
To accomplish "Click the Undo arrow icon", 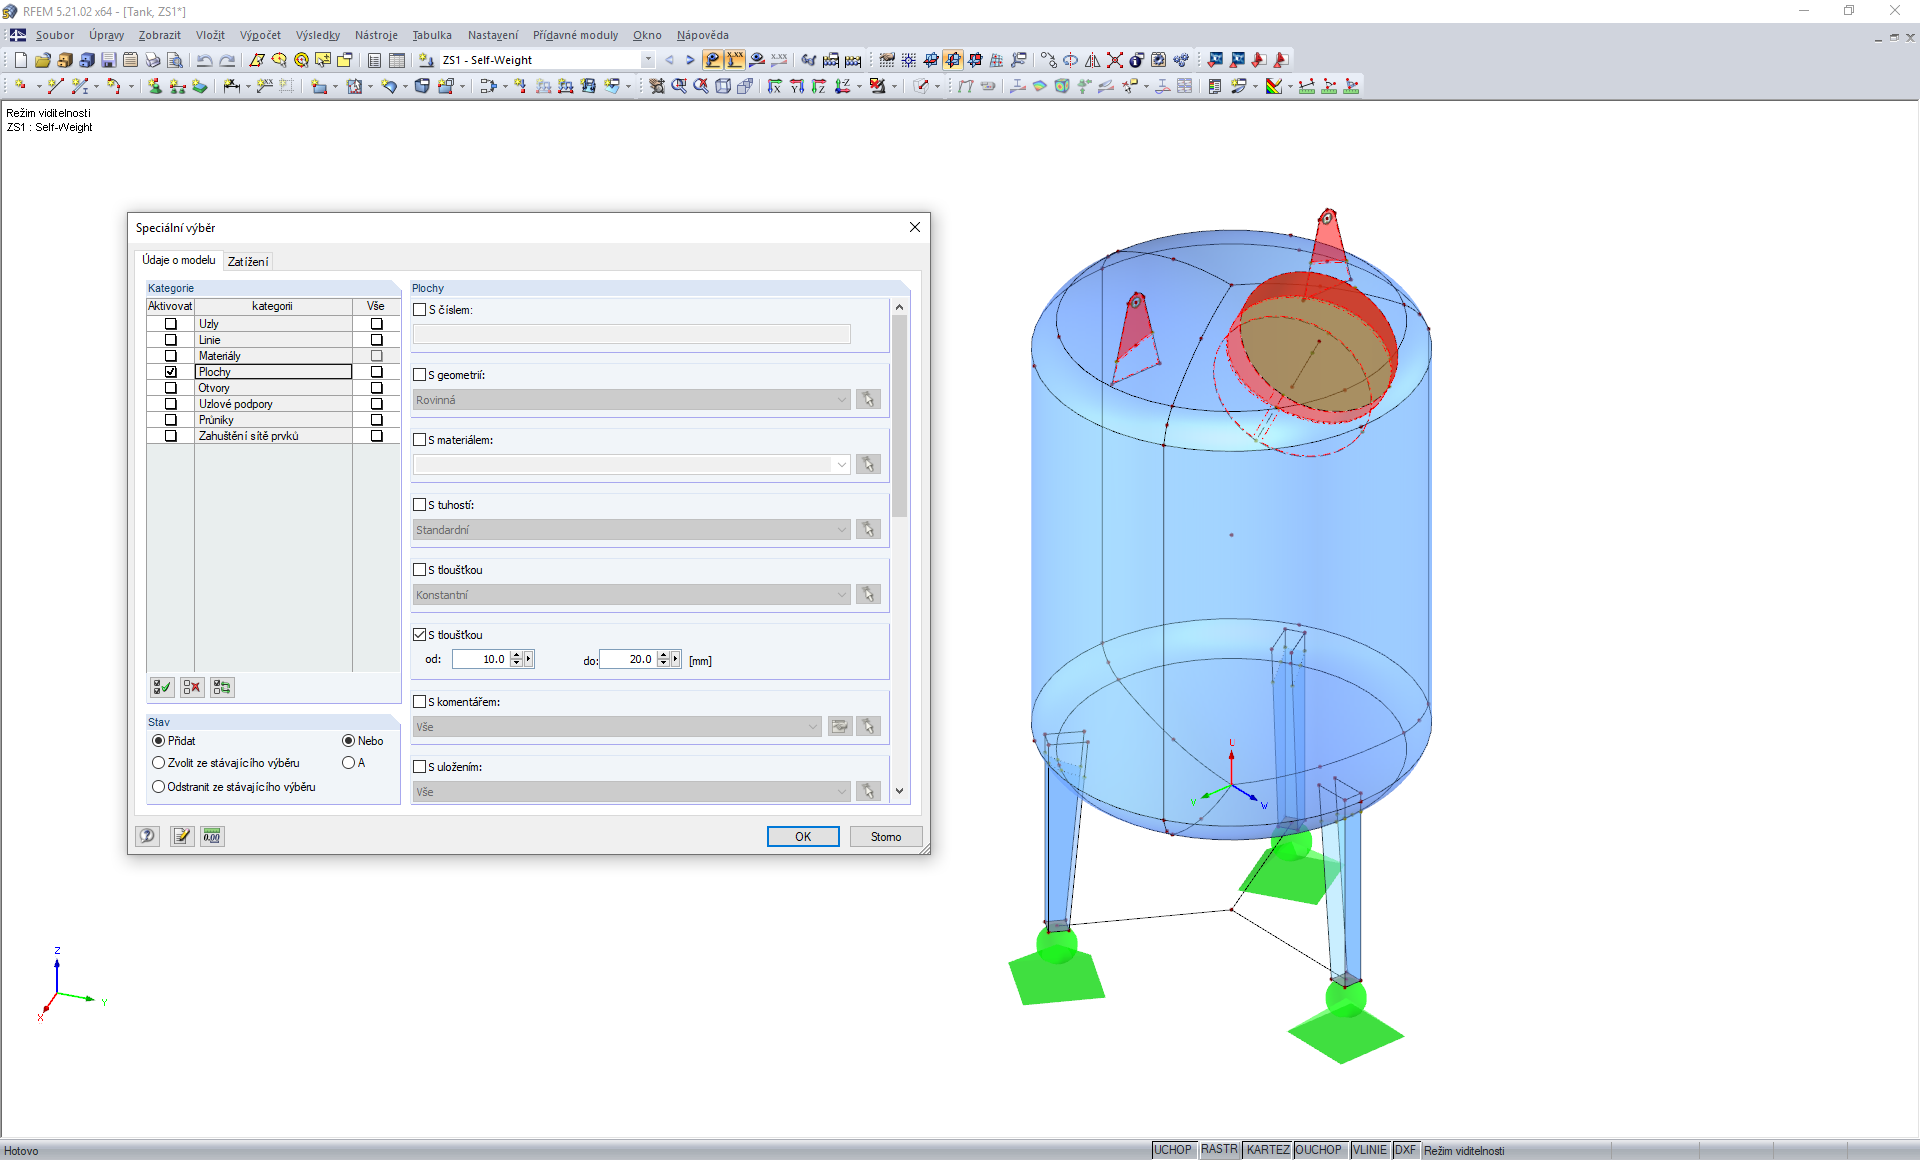I will pyautogui.click(x=204, y=60).
